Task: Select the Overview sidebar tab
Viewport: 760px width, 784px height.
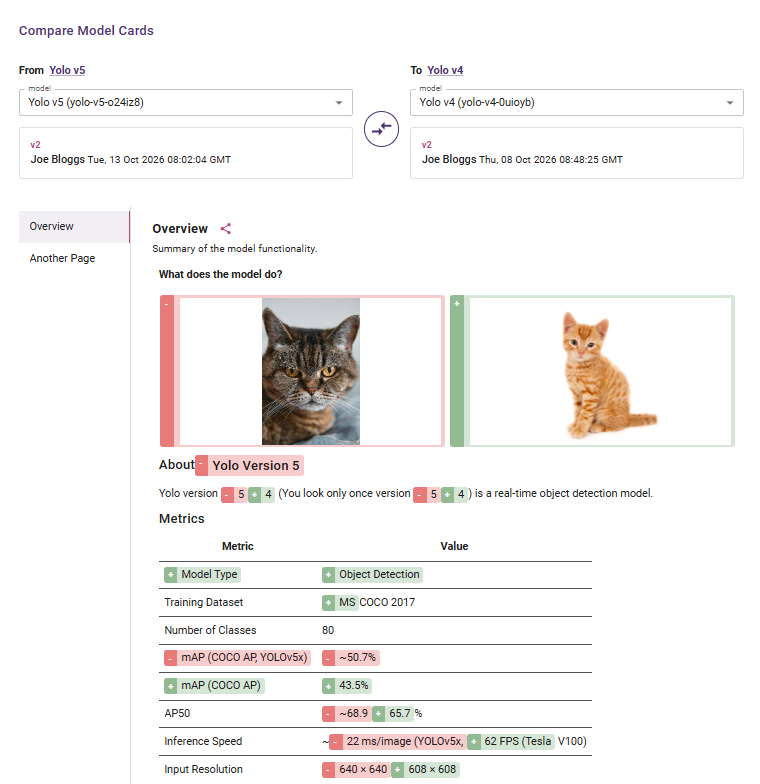Action: (74, 226)
